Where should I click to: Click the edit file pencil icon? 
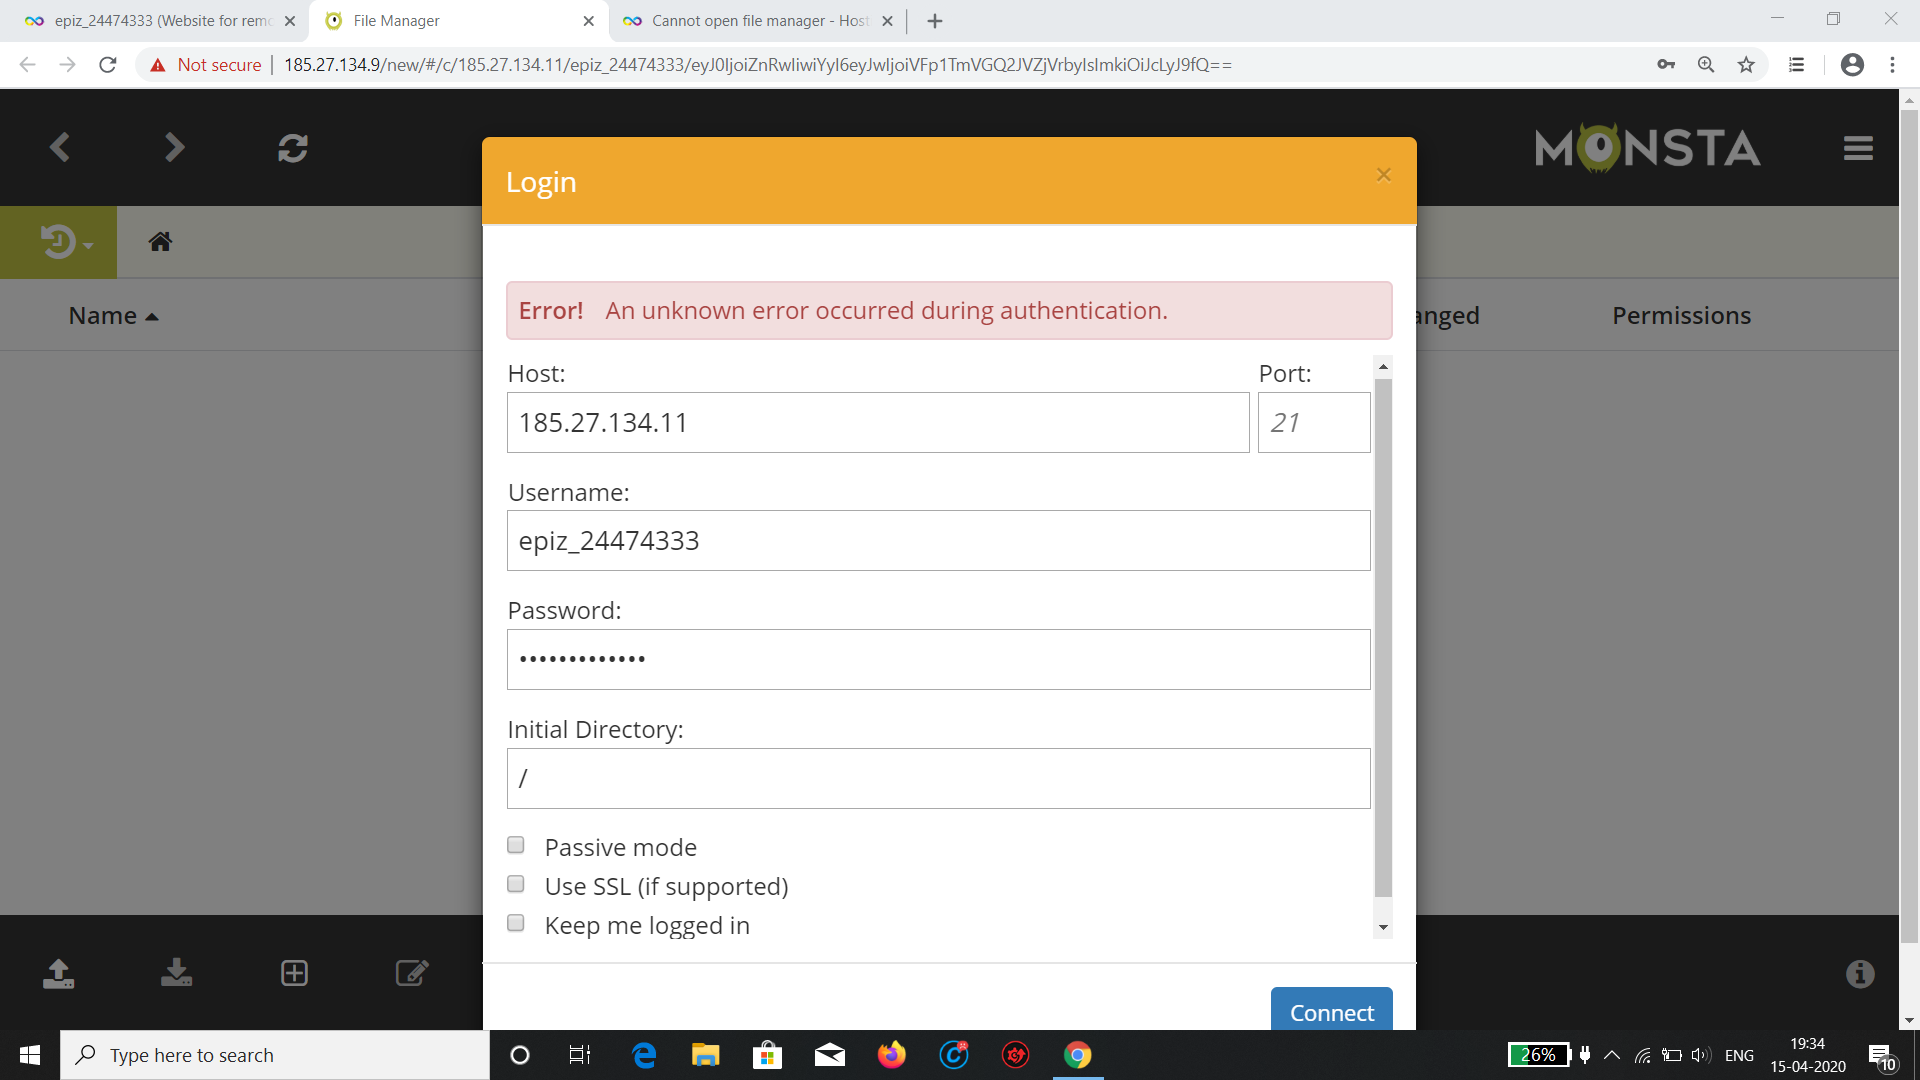click(411, 973)
